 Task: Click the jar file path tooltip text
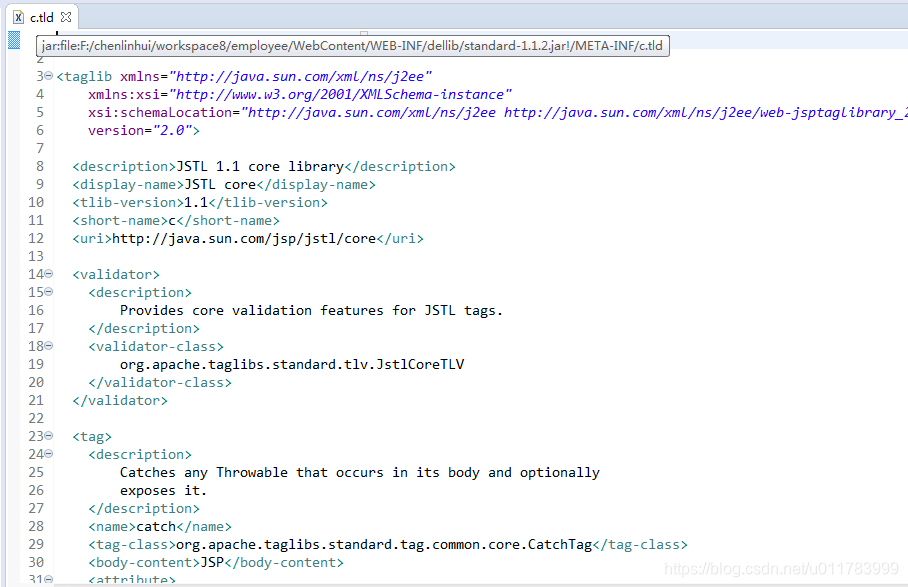point(352,46)
